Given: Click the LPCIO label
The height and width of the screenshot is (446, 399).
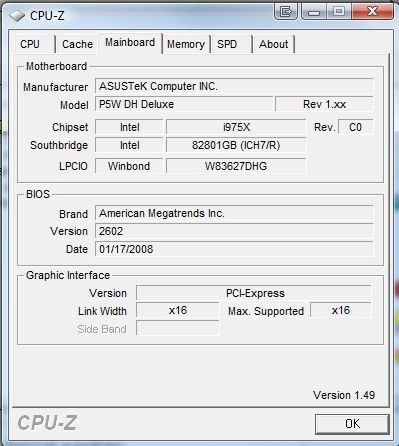Looking at the screenshot, I should point(73,166).
